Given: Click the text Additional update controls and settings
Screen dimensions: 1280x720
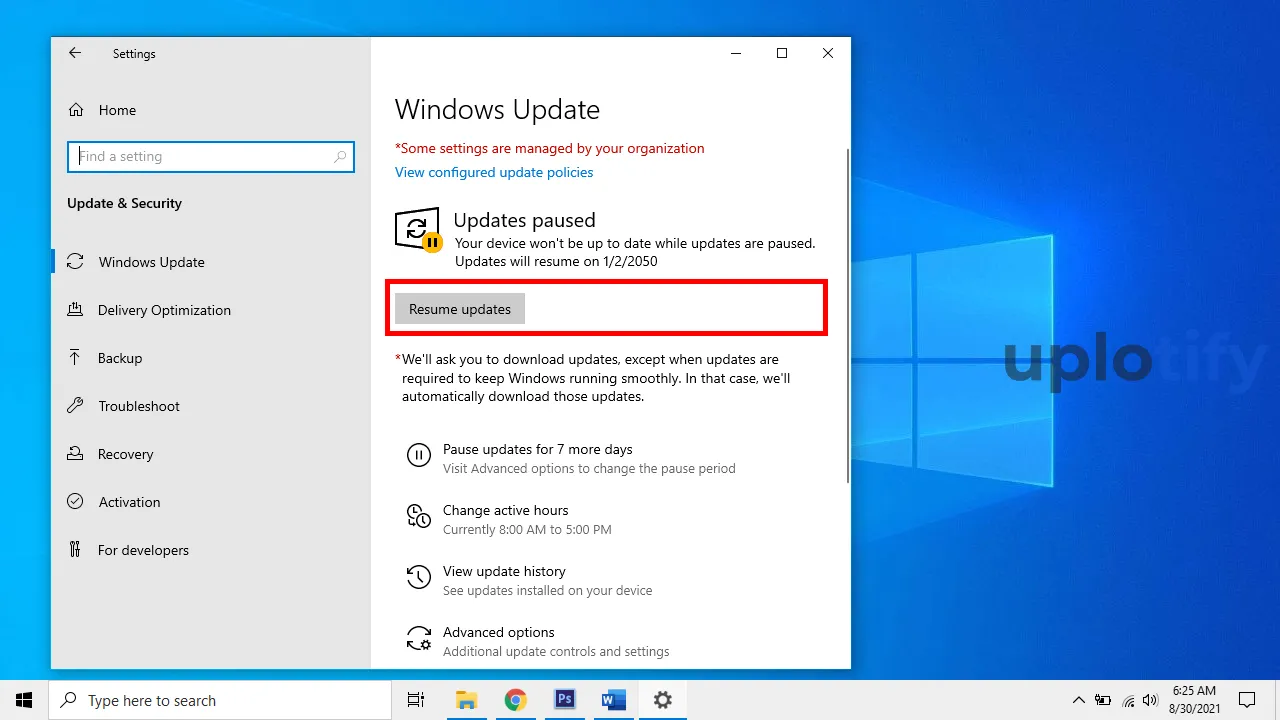Looking at the screenshot, I should coord(556,651).
